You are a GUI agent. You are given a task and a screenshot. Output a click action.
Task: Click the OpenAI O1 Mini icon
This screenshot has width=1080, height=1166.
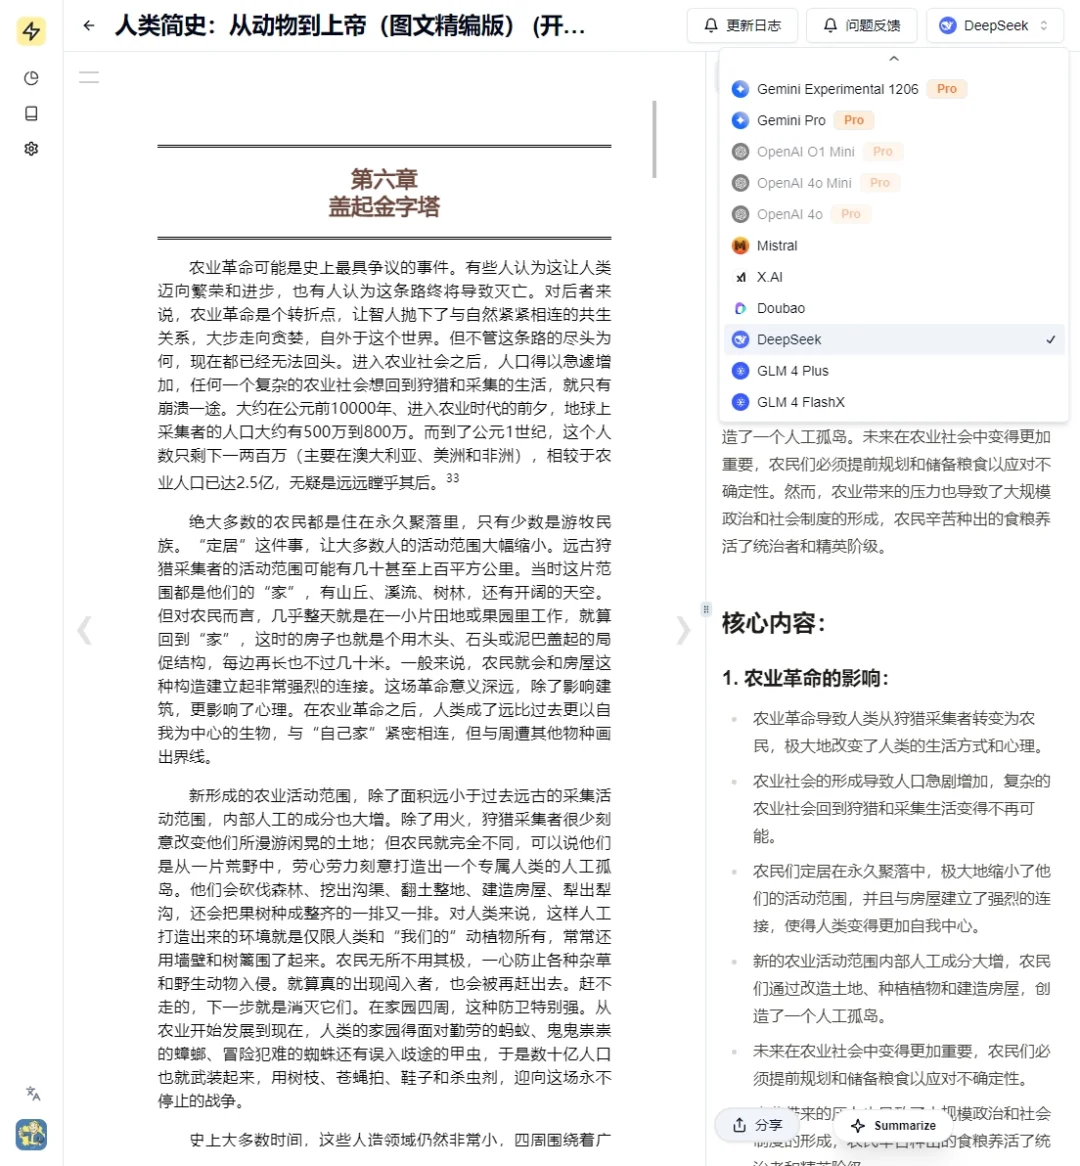pos(740,152)
